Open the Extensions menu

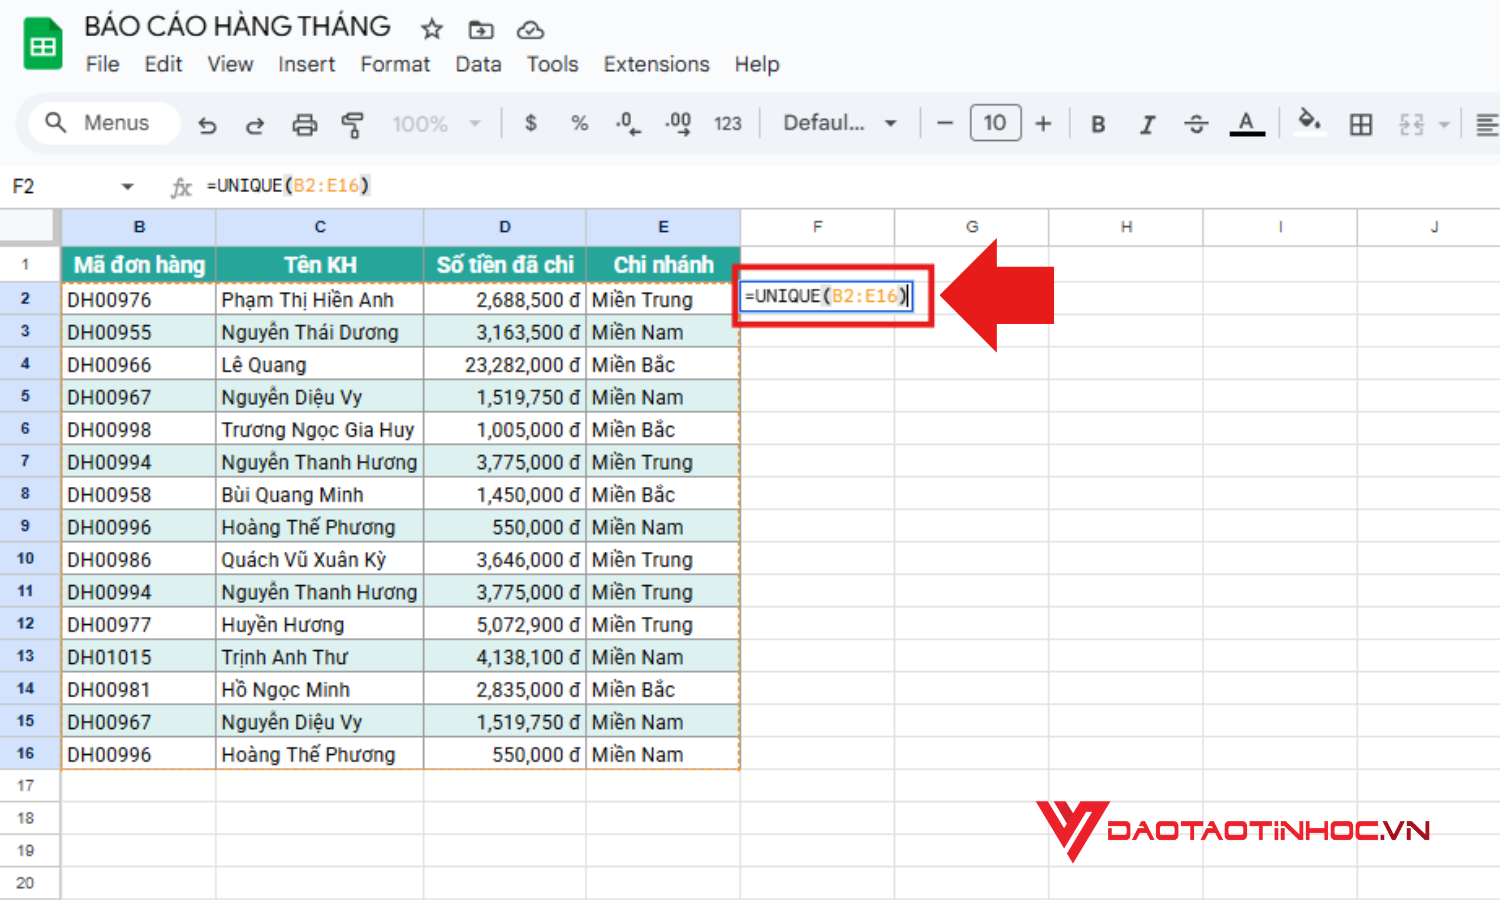click(x=656, y=64)
